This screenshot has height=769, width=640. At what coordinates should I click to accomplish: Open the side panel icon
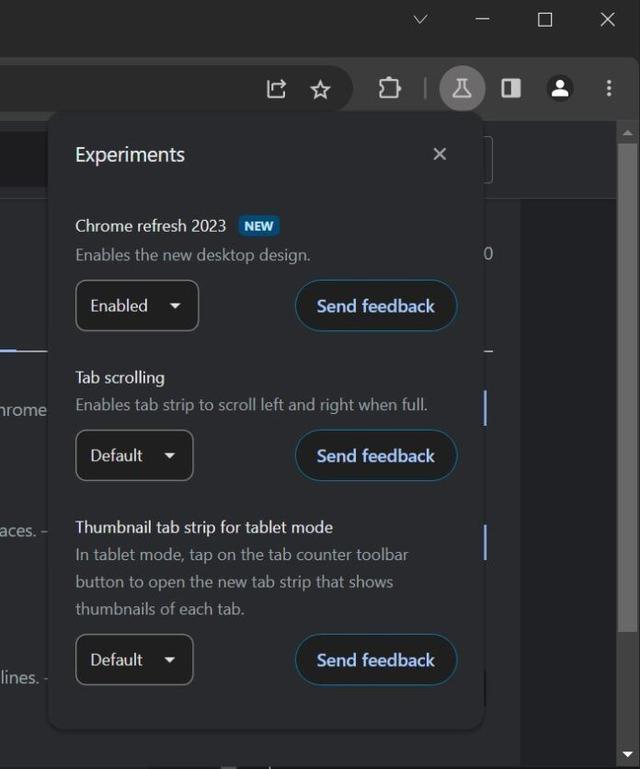click(511, 88)
